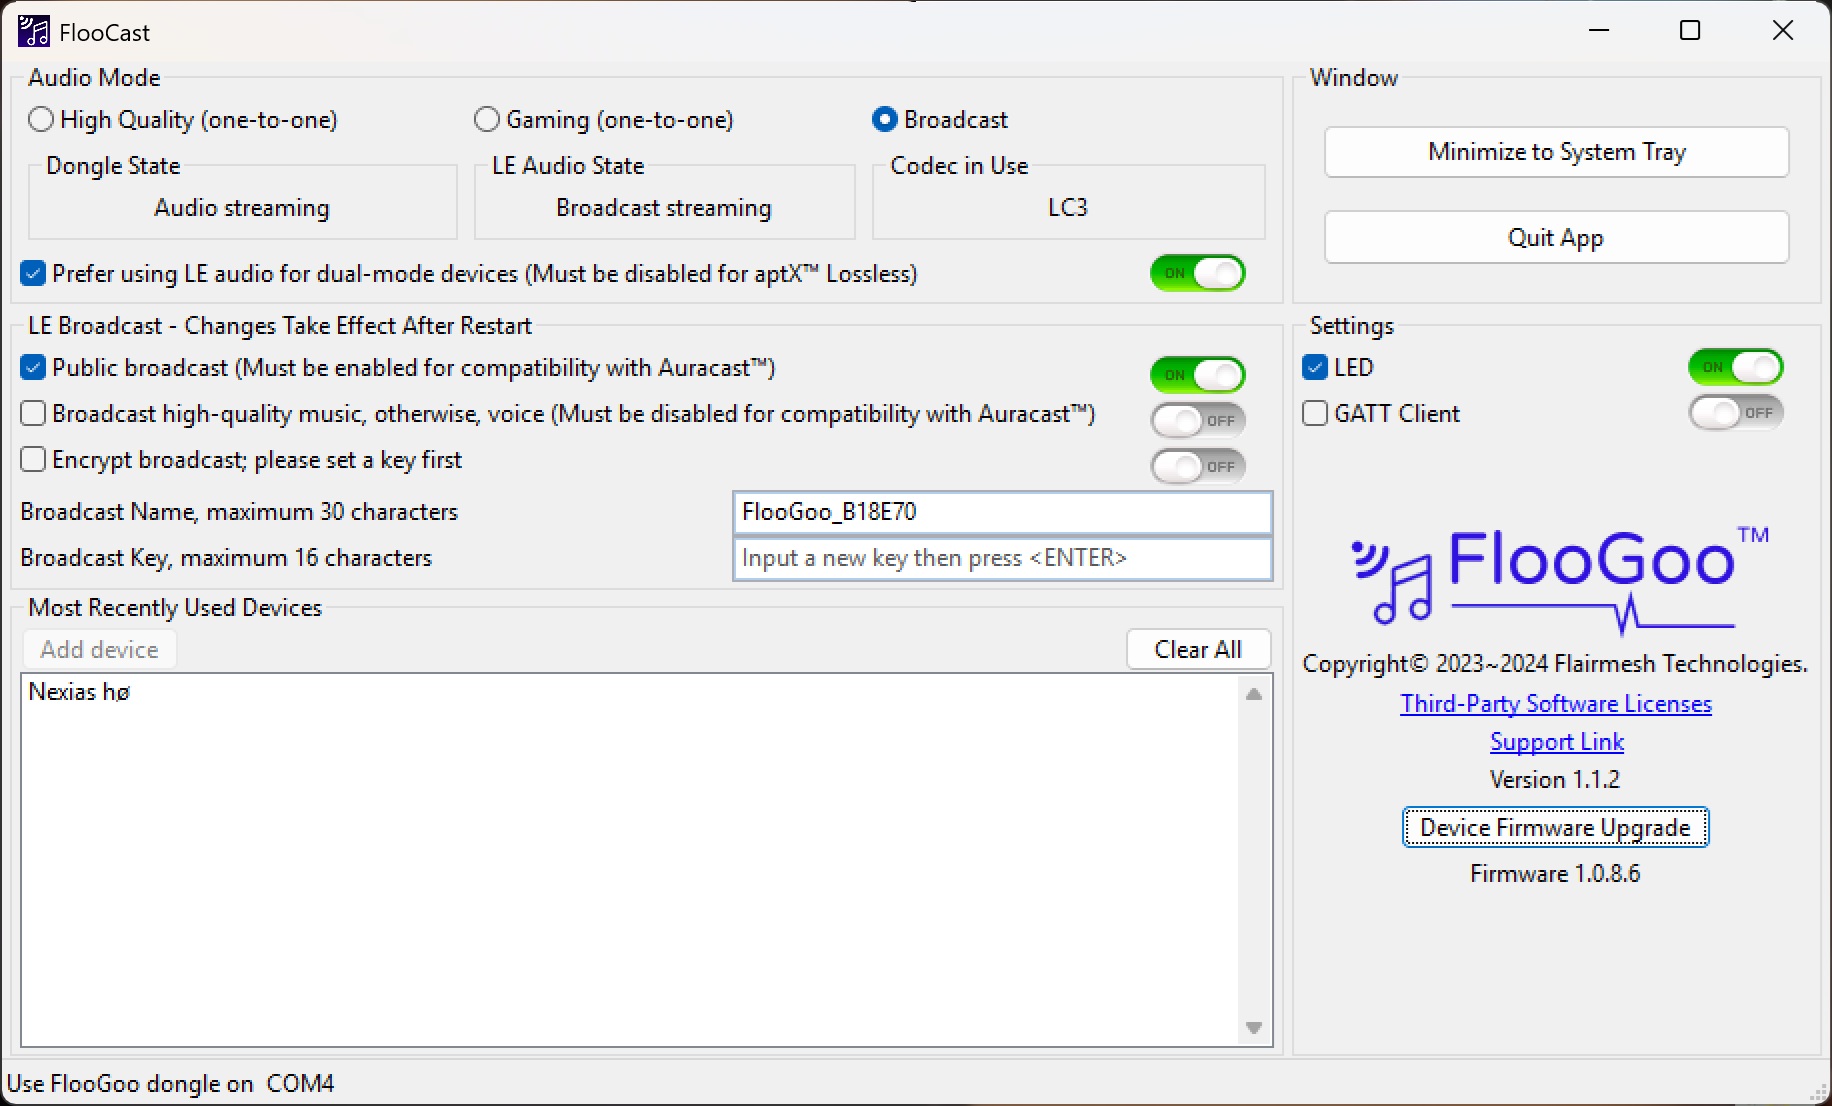This screenshot has width=1832, height=1106.
Task: Uncheck Public broadcast checkbox
Action: (33, 367)
